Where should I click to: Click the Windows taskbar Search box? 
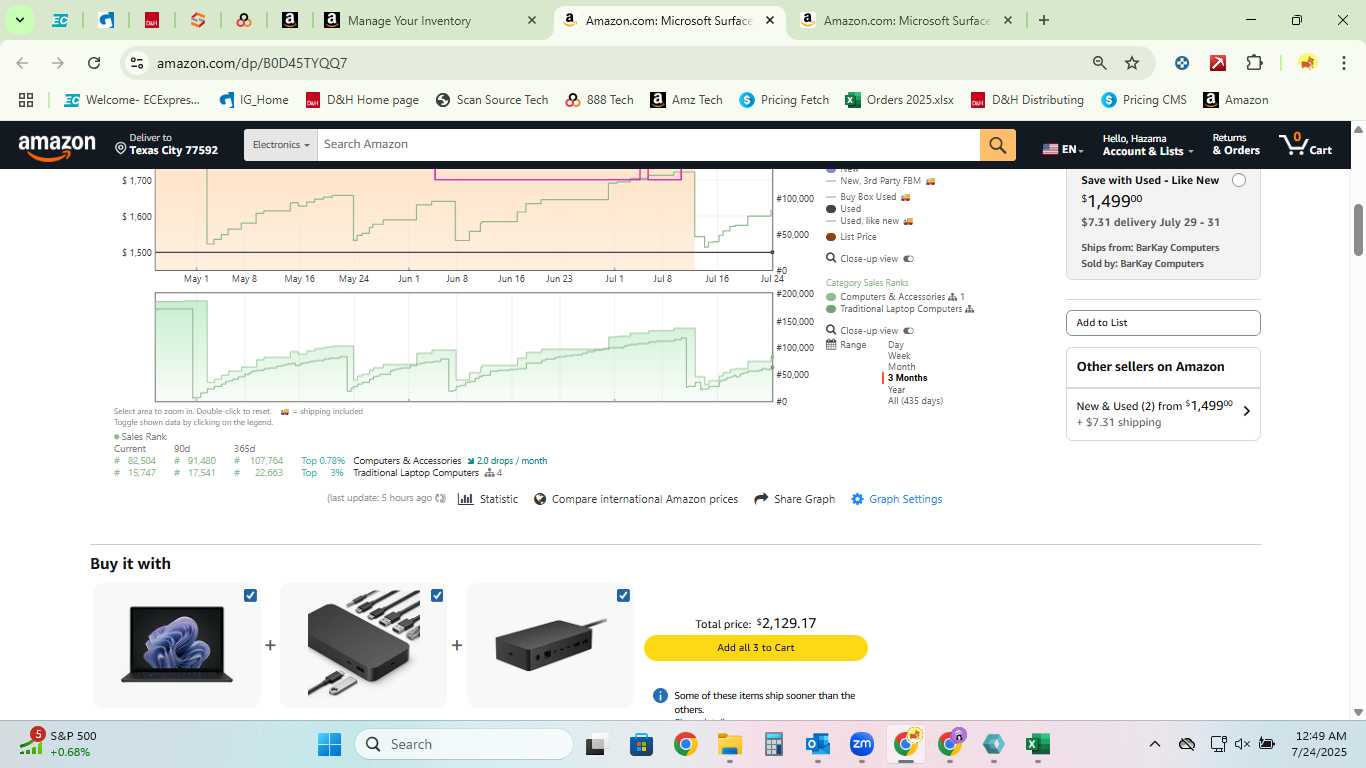pyautogui.click(x=464, y=744)
